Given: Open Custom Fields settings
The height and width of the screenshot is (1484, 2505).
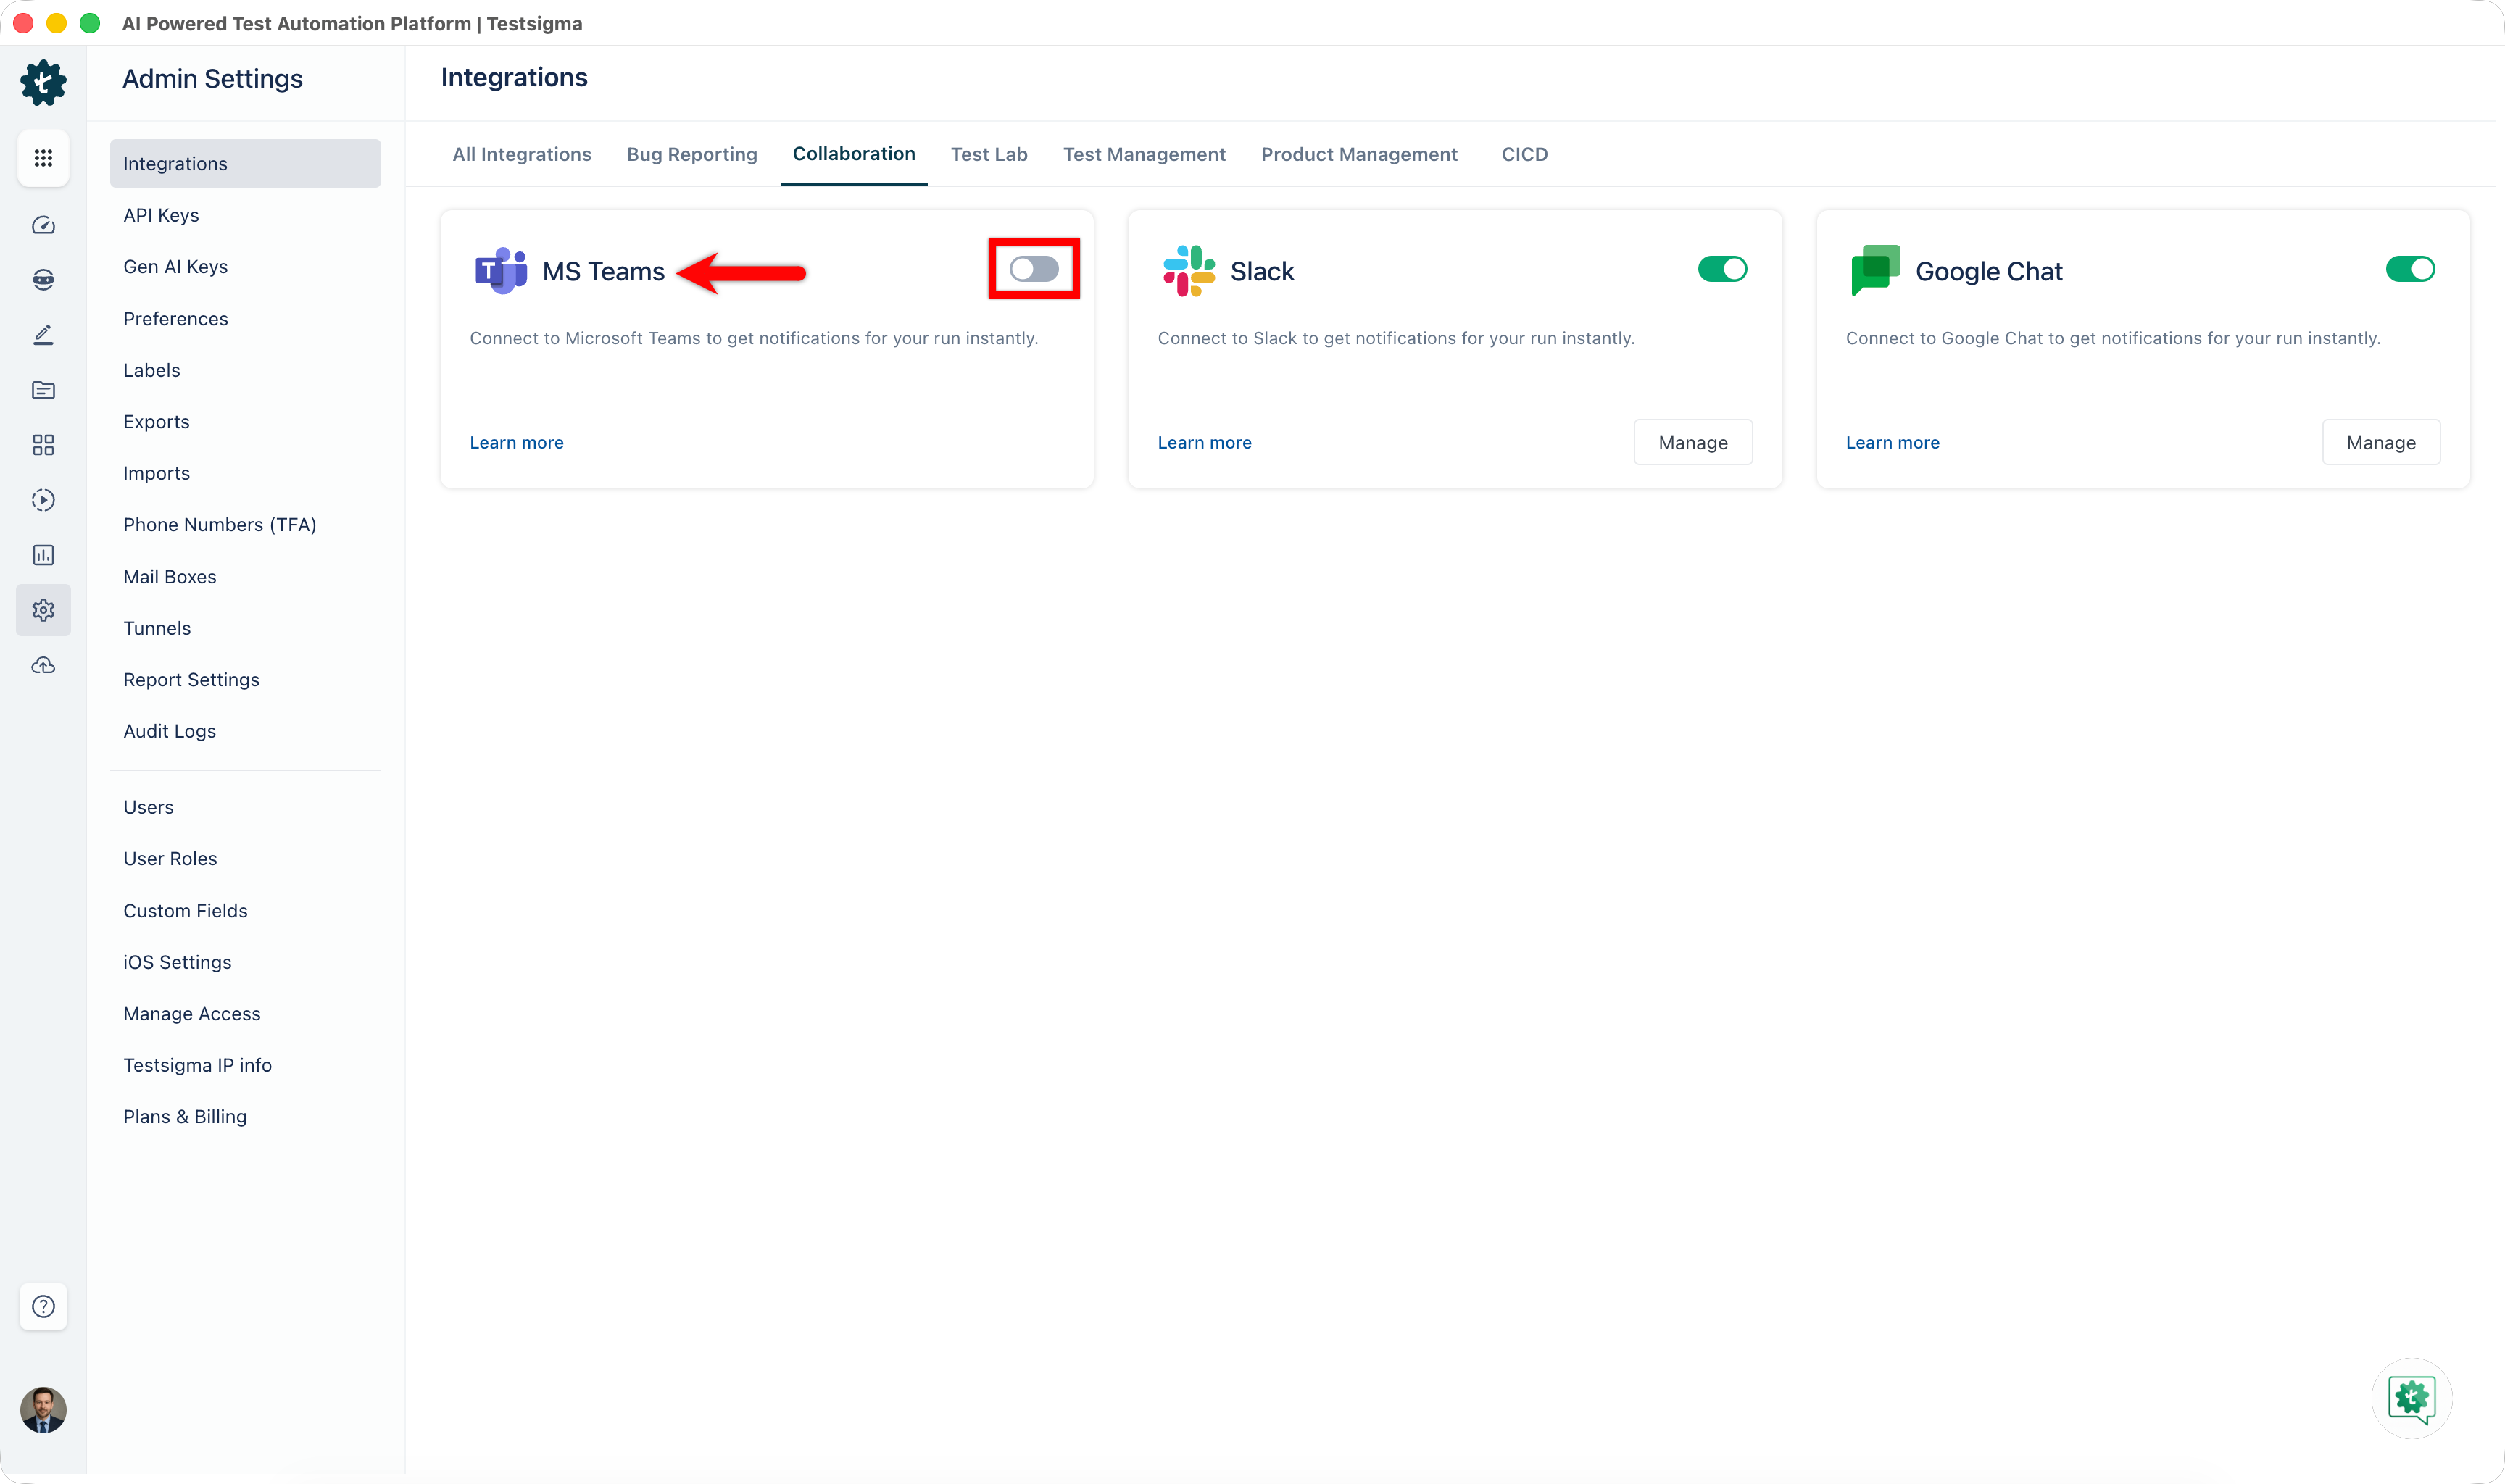Looking at the screenshot, I should point(185,911).
